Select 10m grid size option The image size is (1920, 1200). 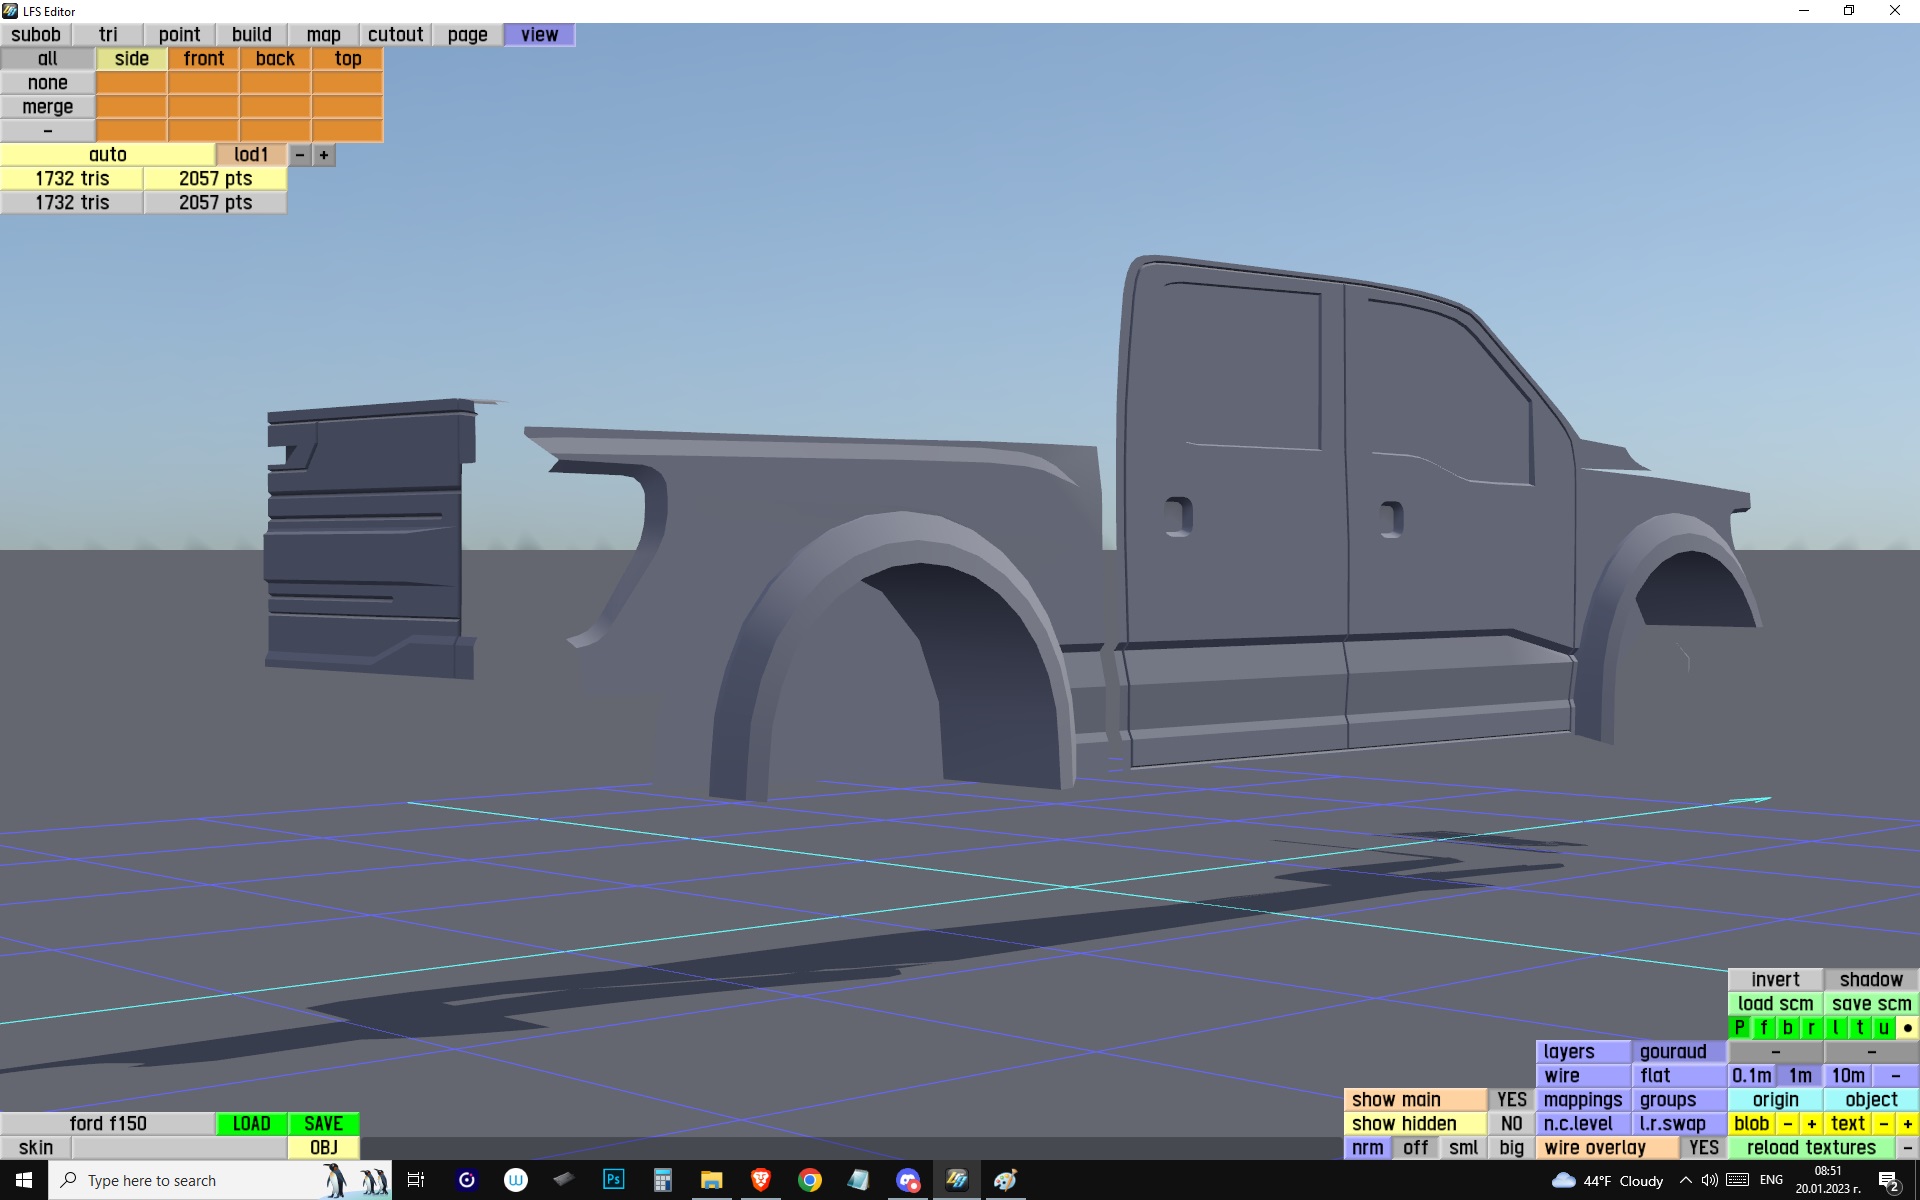coord(1847,1076)
